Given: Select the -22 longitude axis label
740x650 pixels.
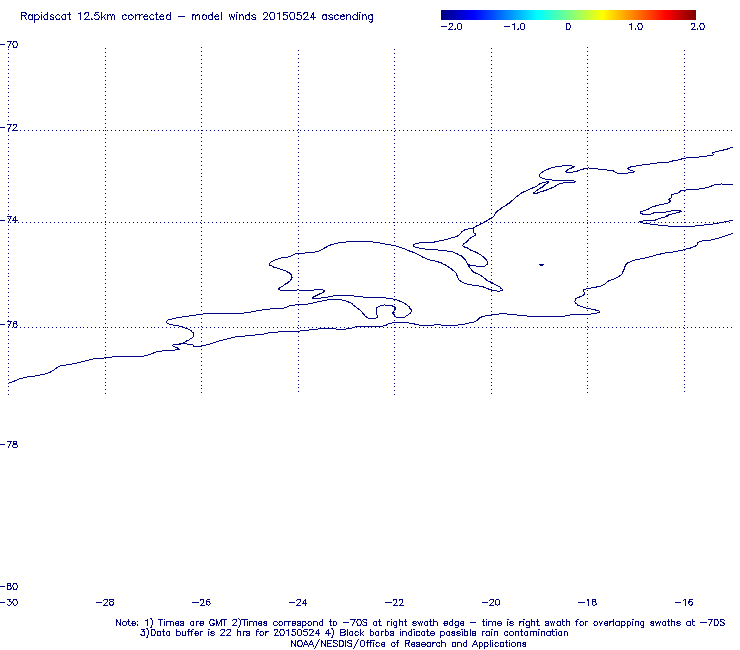Looking at the screenshot, I should point(395,603).
